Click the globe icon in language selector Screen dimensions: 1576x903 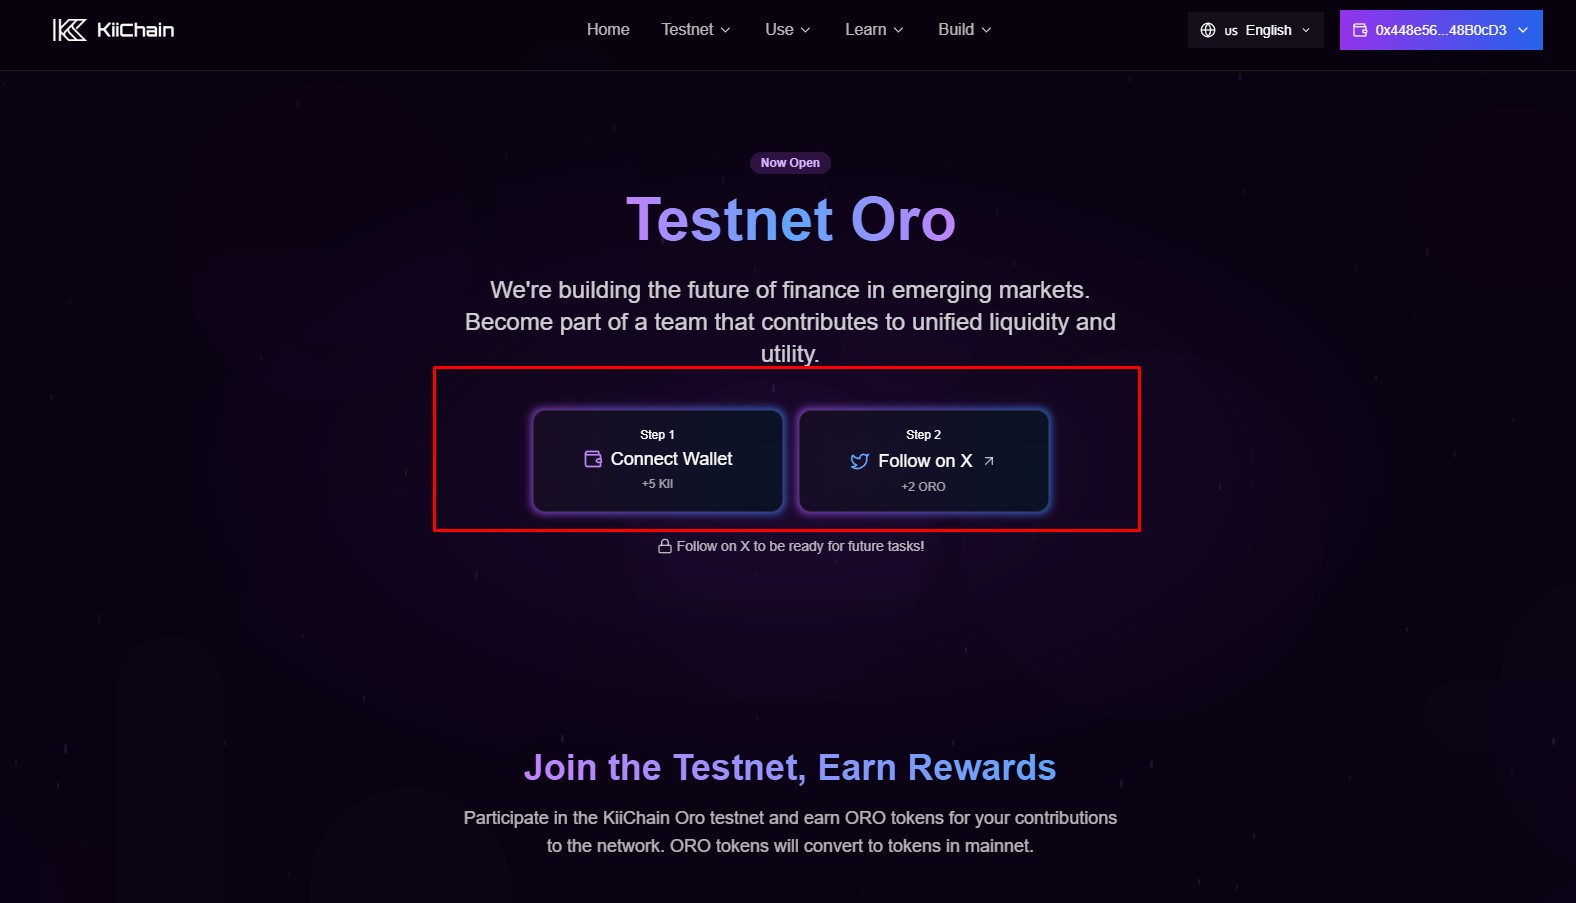[1208, 30]
